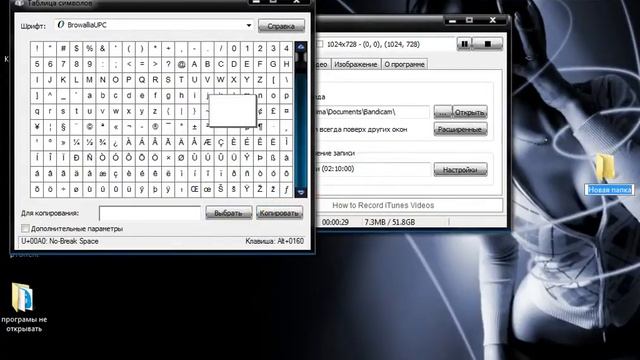Select the 'програмы не открывать' desktop folder
The height and width of the screenshot is (360, 640).
24,307
